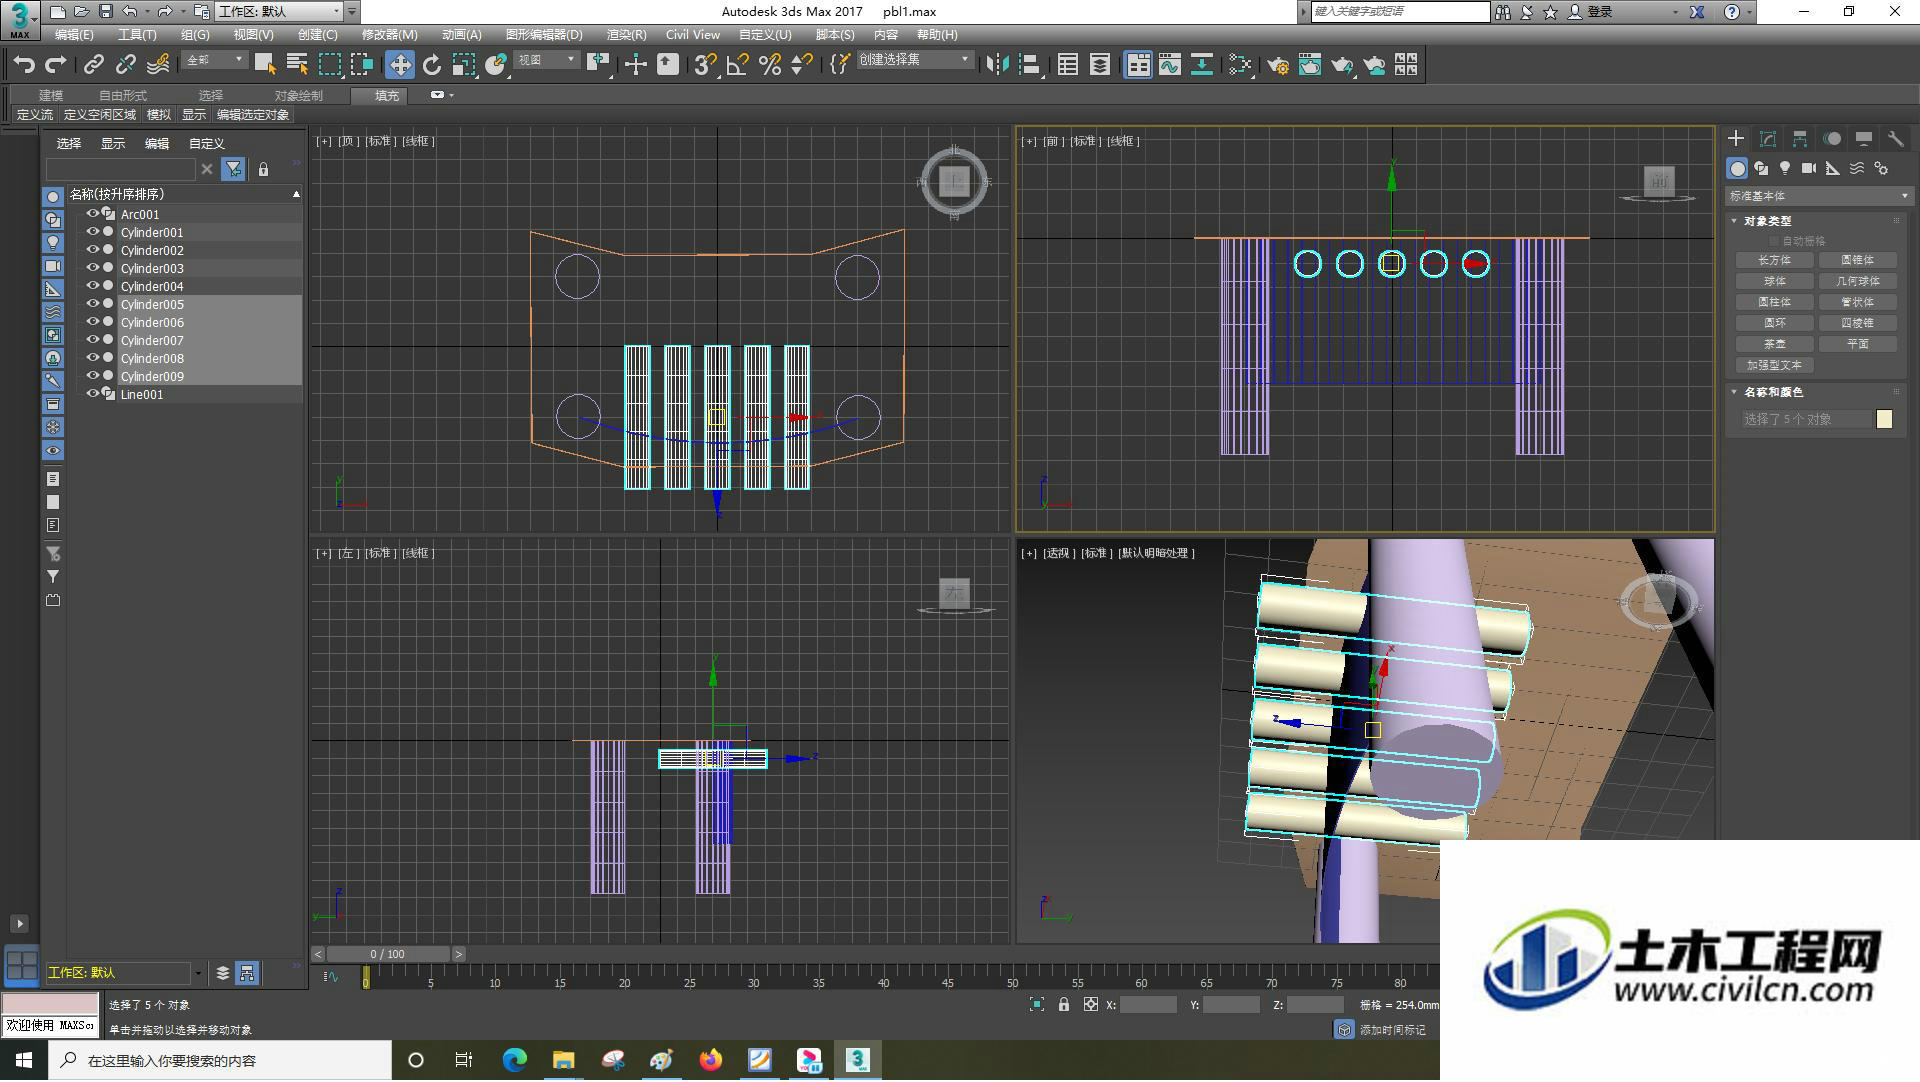This screenshot has width=1920, height=1082.
Task: Activate Select and Uniform Scale tool
Action: pyautogui.click(x=464, y=65)
